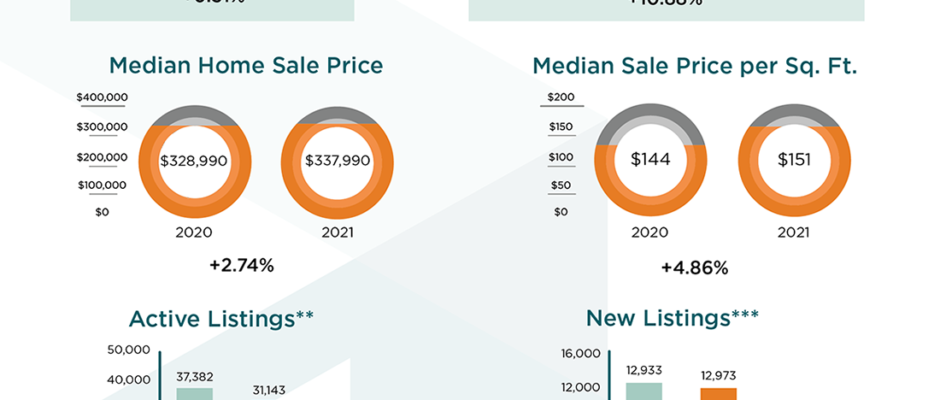Viewport: 940px width, 400px height.
Task: Click the 31,143 active listings value
Action: point(269,390)
